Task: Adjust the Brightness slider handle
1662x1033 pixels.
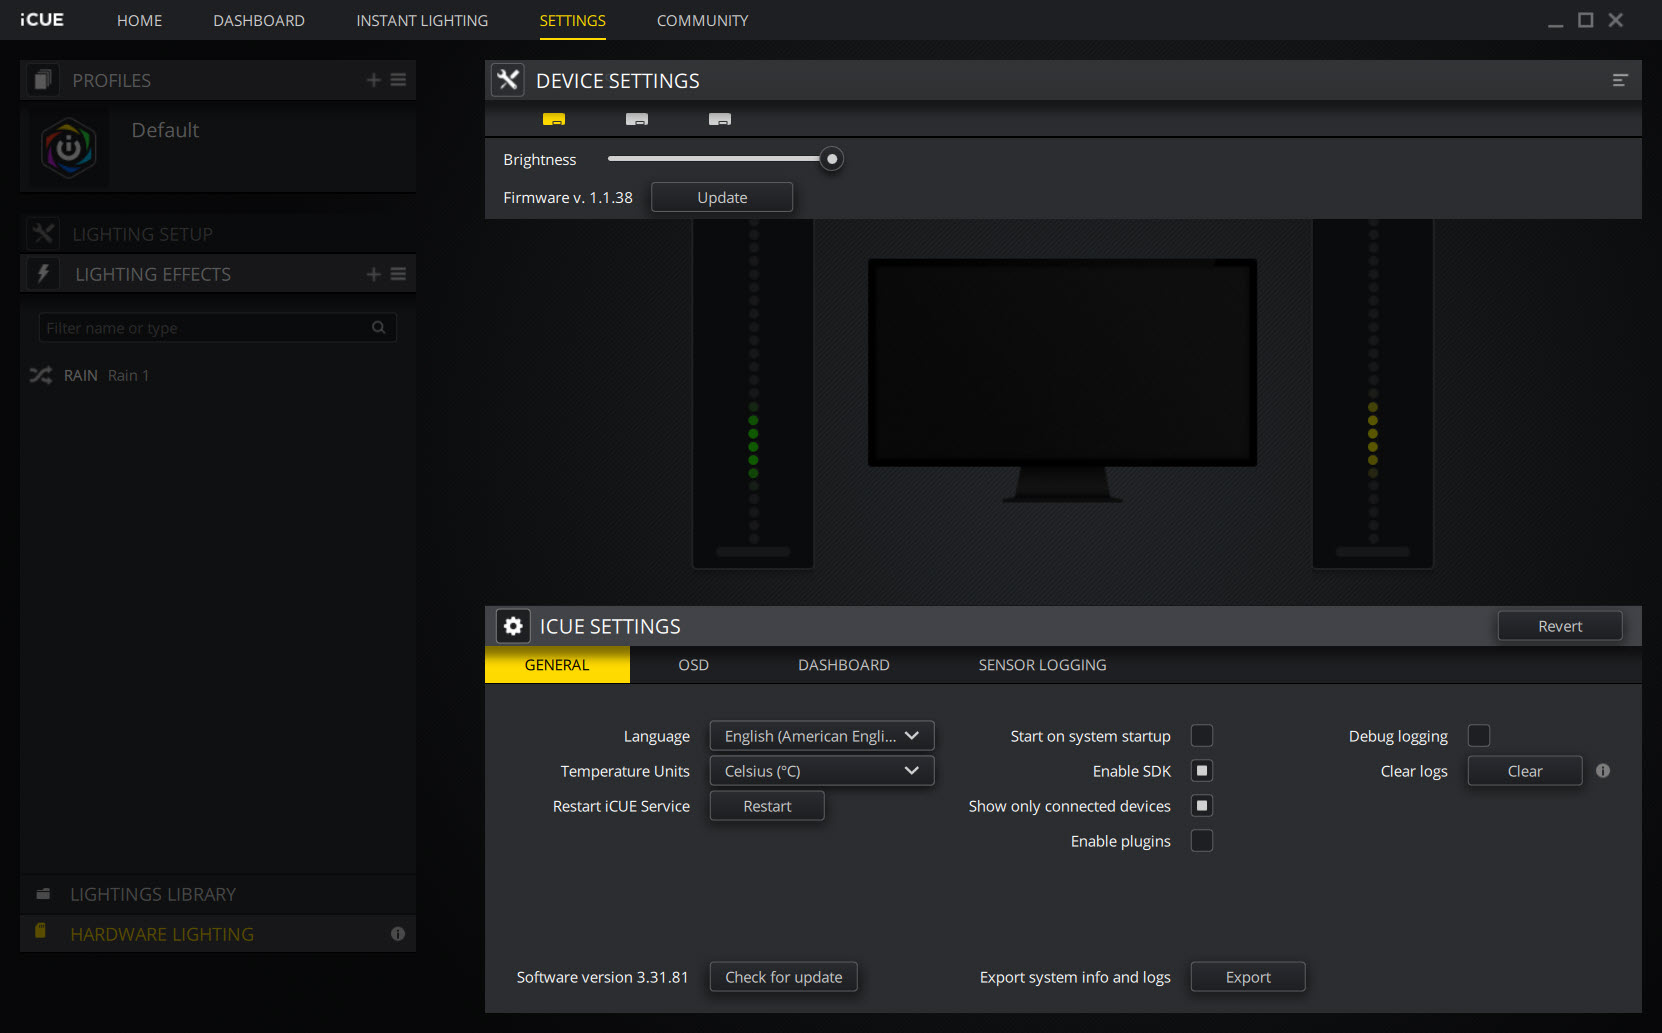Action: point(831,159)
